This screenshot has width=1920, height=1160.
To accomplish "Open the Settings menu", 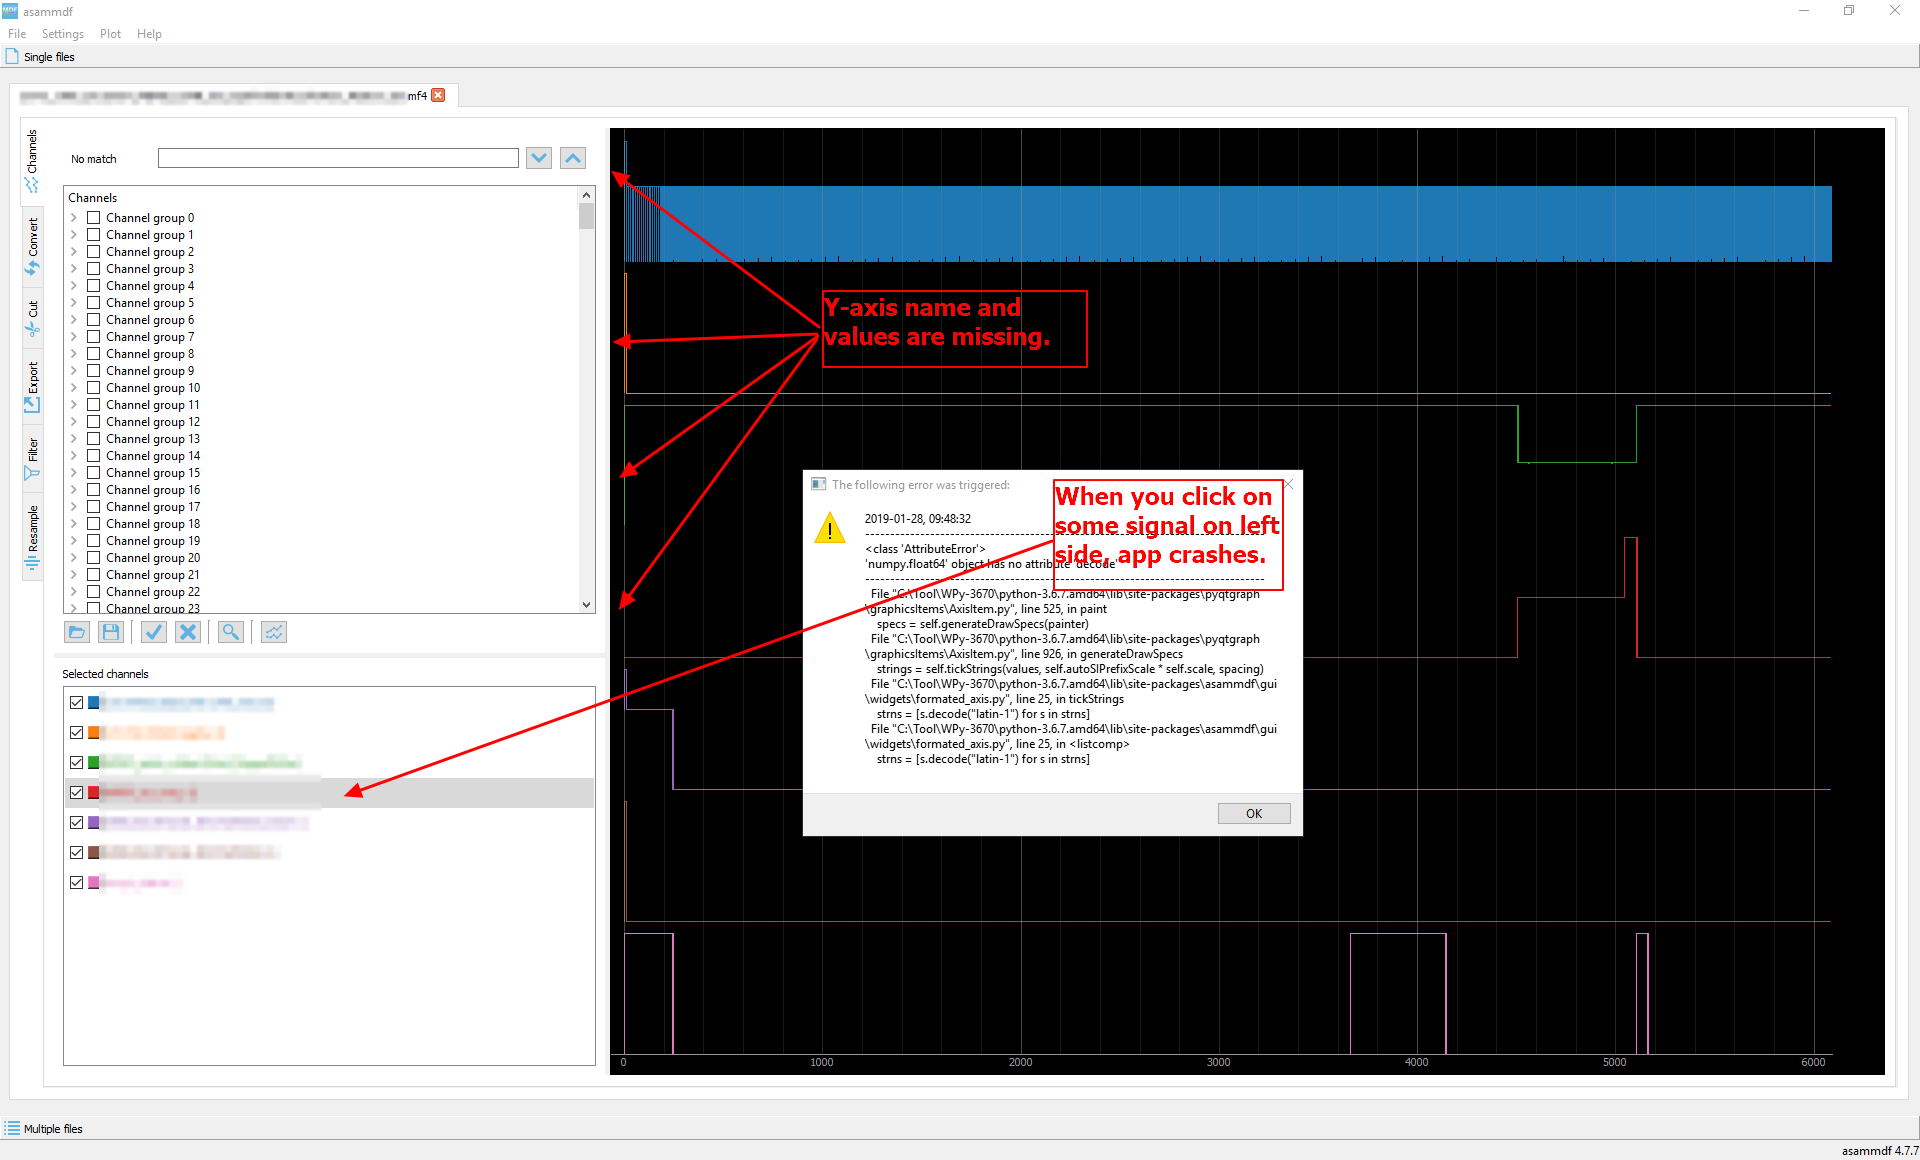I will 62,33.
